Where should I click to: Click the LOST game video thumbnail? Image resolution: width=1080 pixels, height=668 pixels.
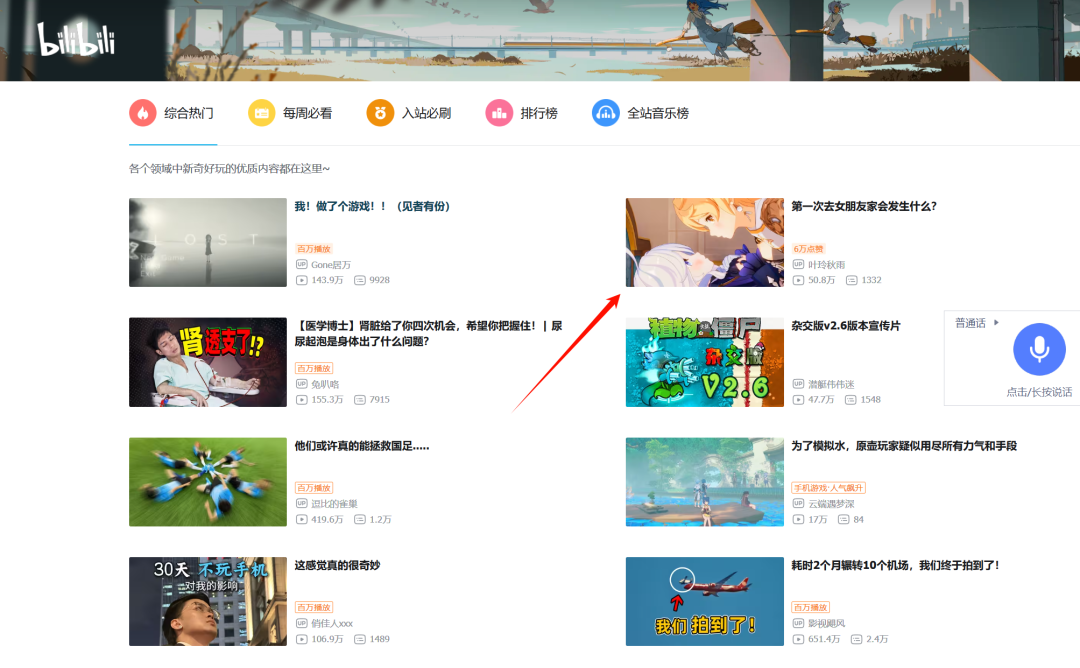click(x=208, y=242)
